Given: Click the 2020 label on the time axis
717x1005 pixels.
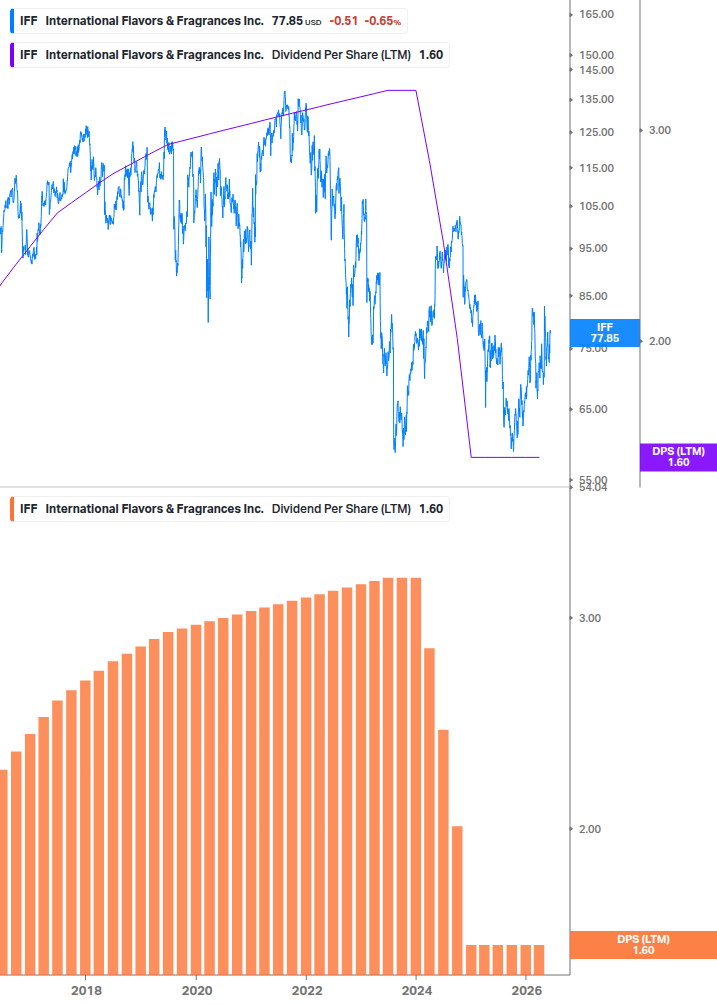Looking at the screenshot, I should 197,991.
